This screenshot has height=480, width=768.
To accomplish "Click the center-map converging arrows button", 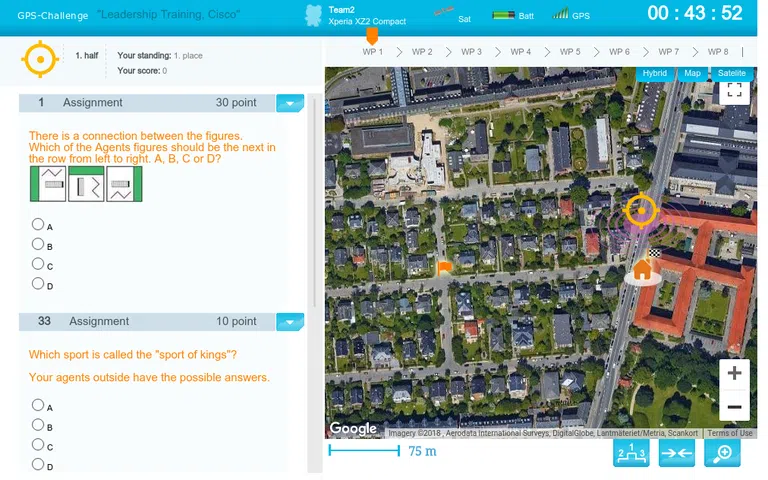I will [677, 453].
